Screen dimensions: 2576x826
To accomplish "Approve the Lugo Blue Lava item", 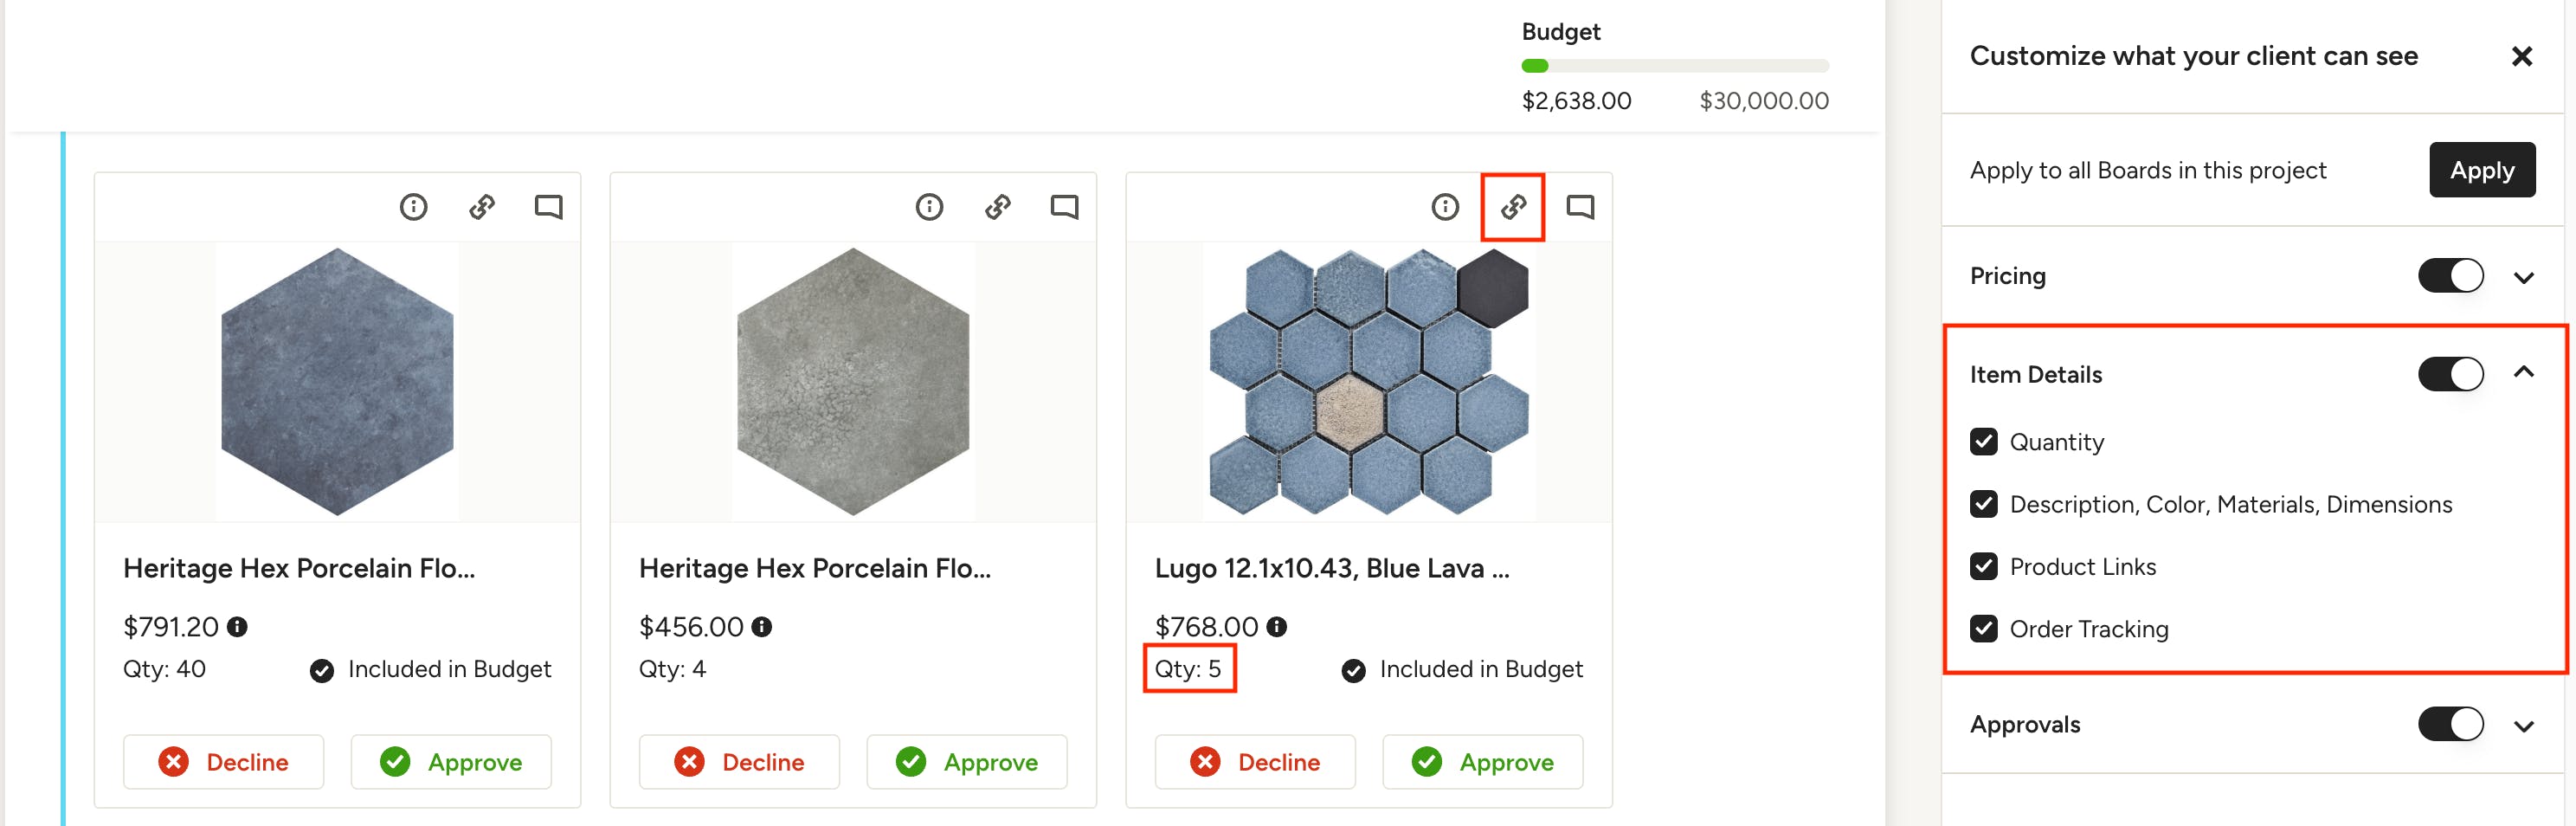I will [1483, 762].
